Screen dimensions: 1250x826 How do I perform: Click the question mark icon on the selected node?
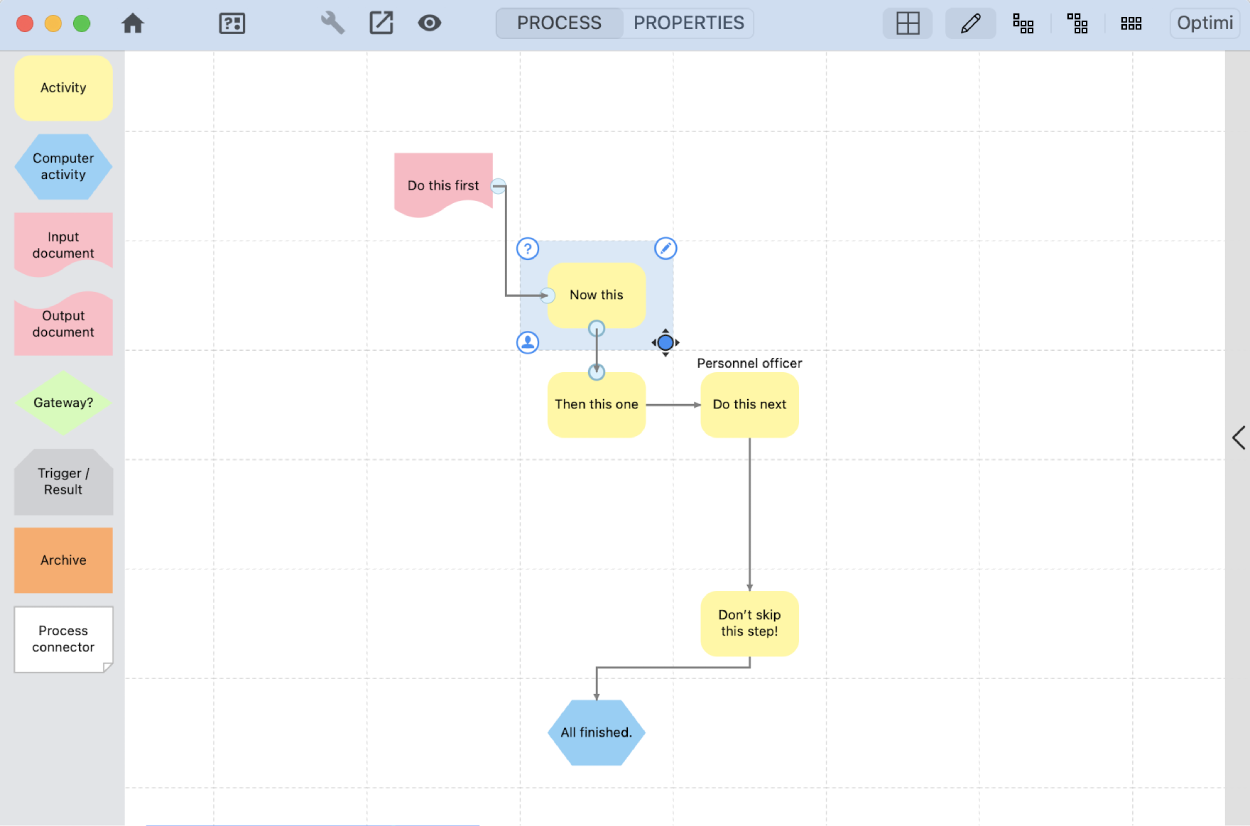pos(528,249)
